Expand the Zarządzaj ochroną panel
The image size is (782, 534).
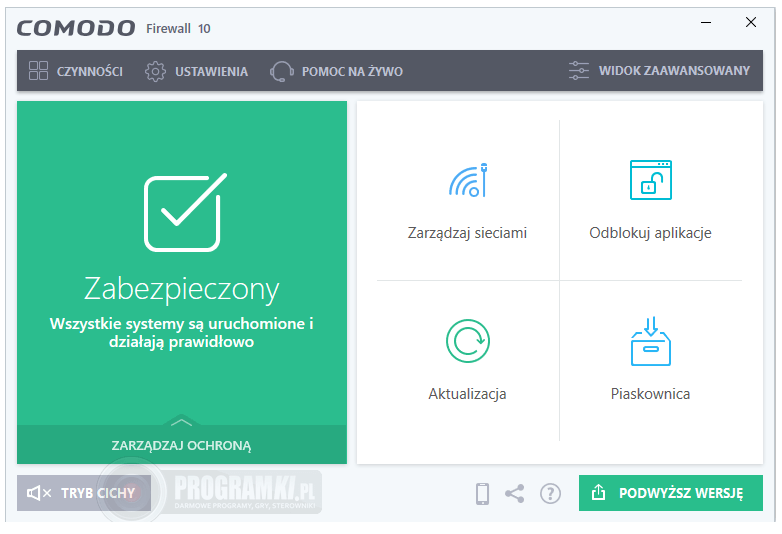tap(182, 445)
